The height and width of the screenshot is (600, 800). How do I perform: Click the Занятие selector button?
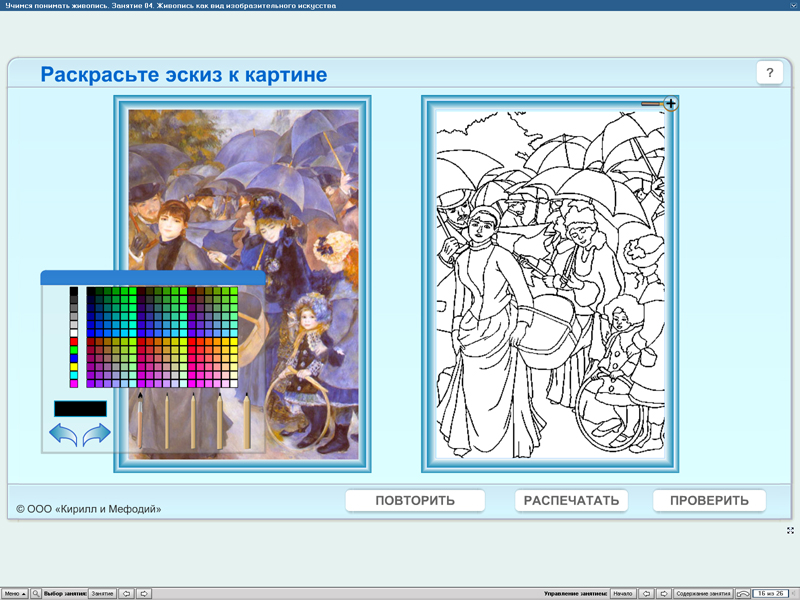coord(102,593)
